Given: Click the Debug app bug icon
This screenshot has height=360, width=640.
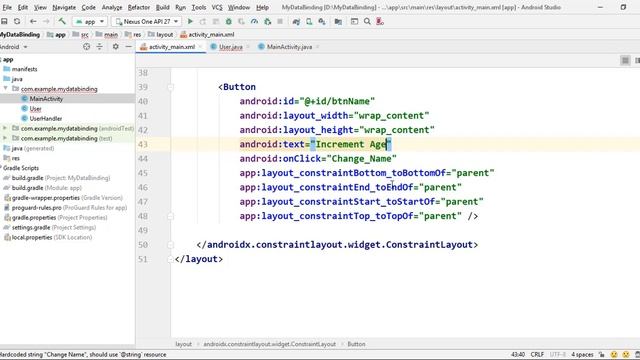Looking at the screenshot, I should [x=229, y=21].
